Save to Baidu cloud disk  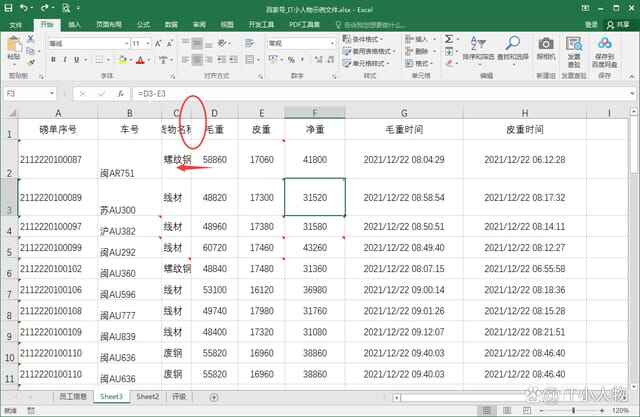point(604,51)
